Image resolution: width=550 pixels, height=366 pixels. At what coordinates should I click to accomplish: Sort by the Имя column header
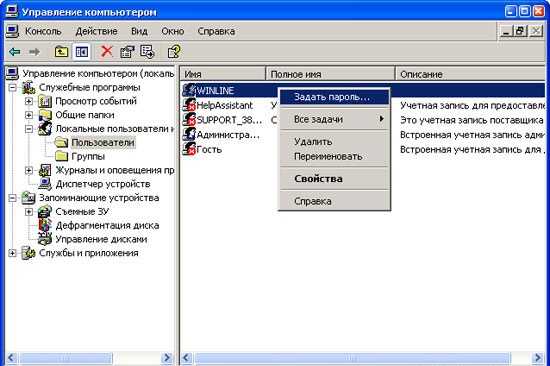click(x=223, y=74)
